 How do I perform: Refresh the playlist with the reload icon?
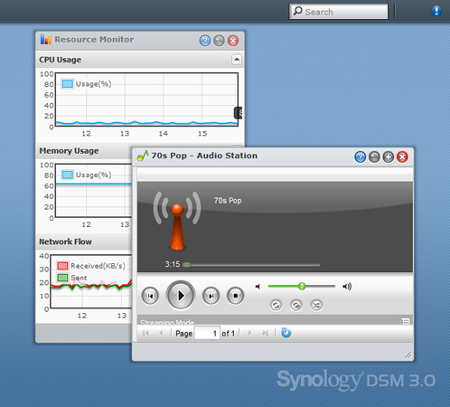point(286,333)
